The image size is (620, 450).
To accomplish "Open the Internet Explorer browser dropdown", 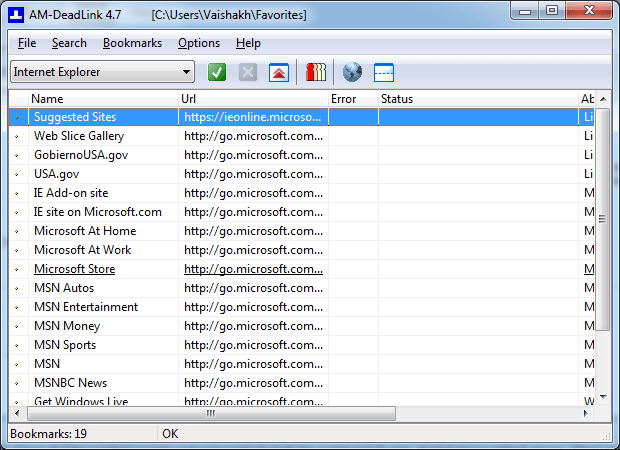I will [102, 72].
